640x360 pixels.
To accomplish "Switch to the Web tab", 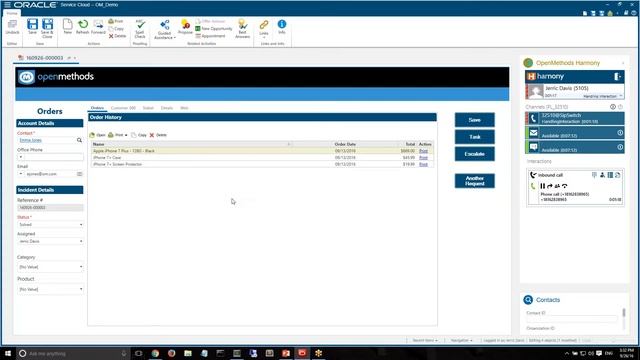I will [184, 108].
